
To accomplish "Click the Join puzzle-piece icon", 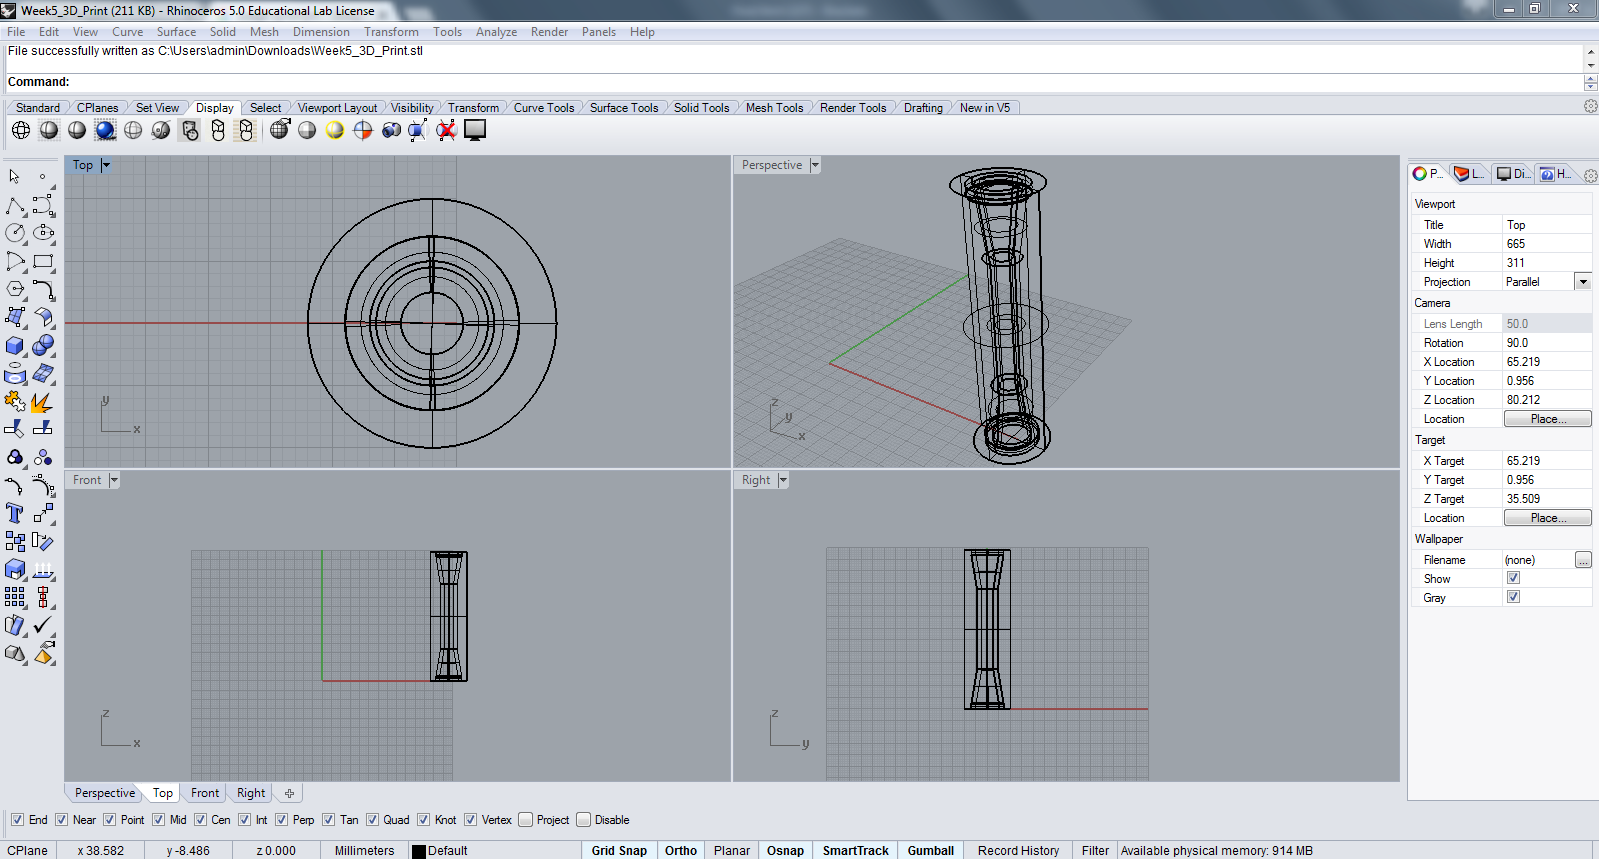I will coord(15,402).
